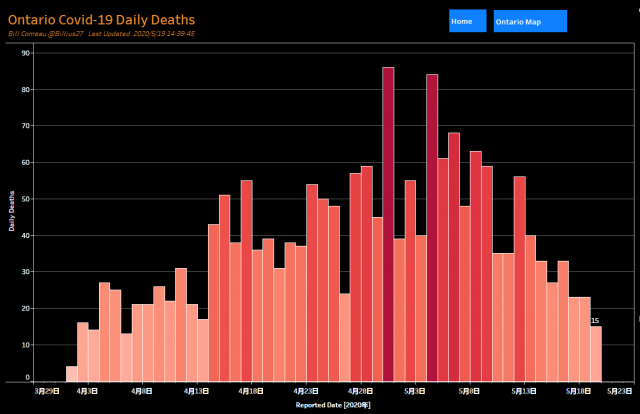Click the bar reaching 63 deaths
Viewport: 640px width, 414px height.
(476, 267)
